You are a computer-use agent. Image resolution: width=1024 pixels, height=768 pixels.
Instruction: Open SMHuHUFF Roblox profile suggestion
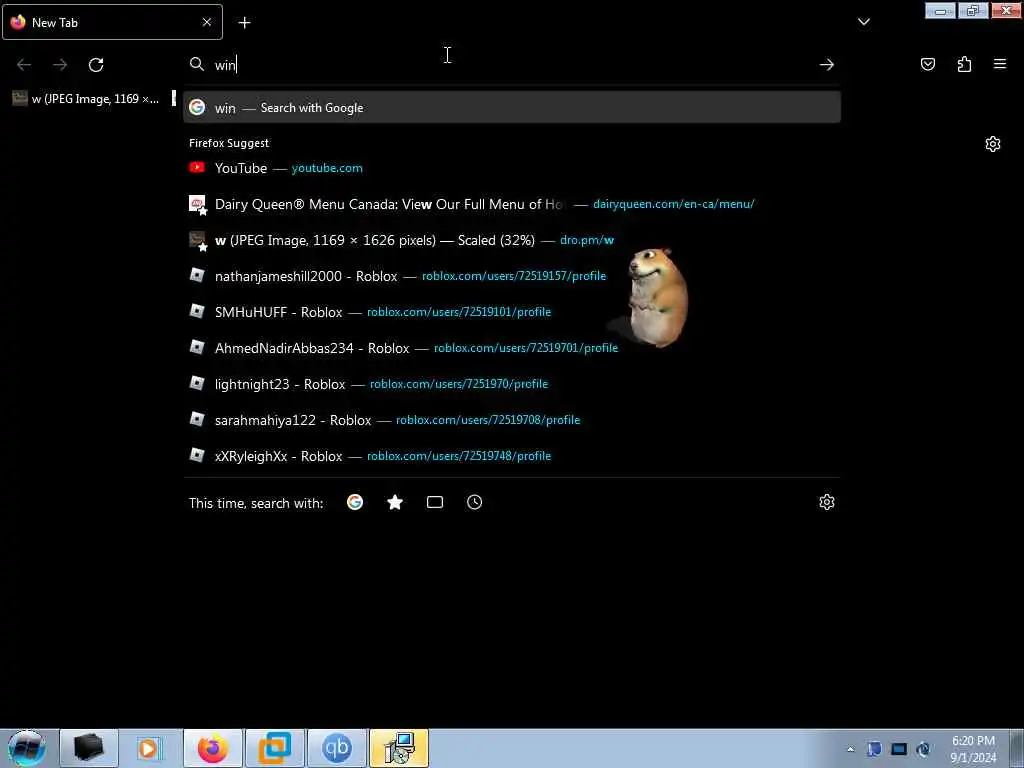[512, 312]
